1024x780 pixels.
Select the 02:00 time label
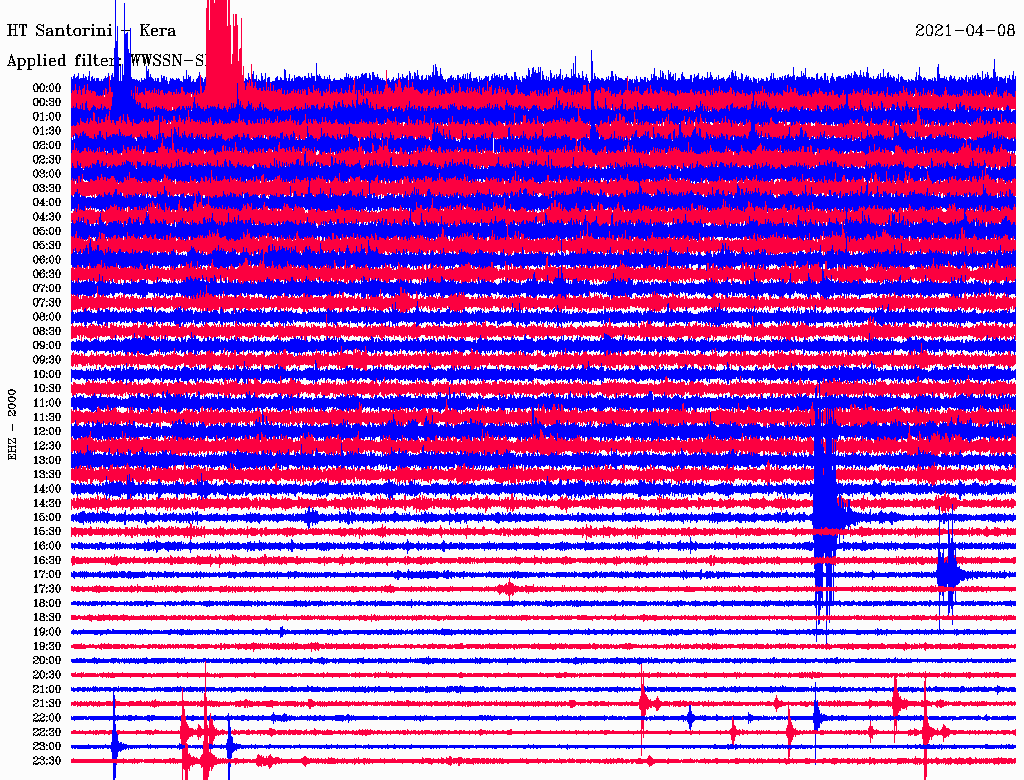[47, 146]
